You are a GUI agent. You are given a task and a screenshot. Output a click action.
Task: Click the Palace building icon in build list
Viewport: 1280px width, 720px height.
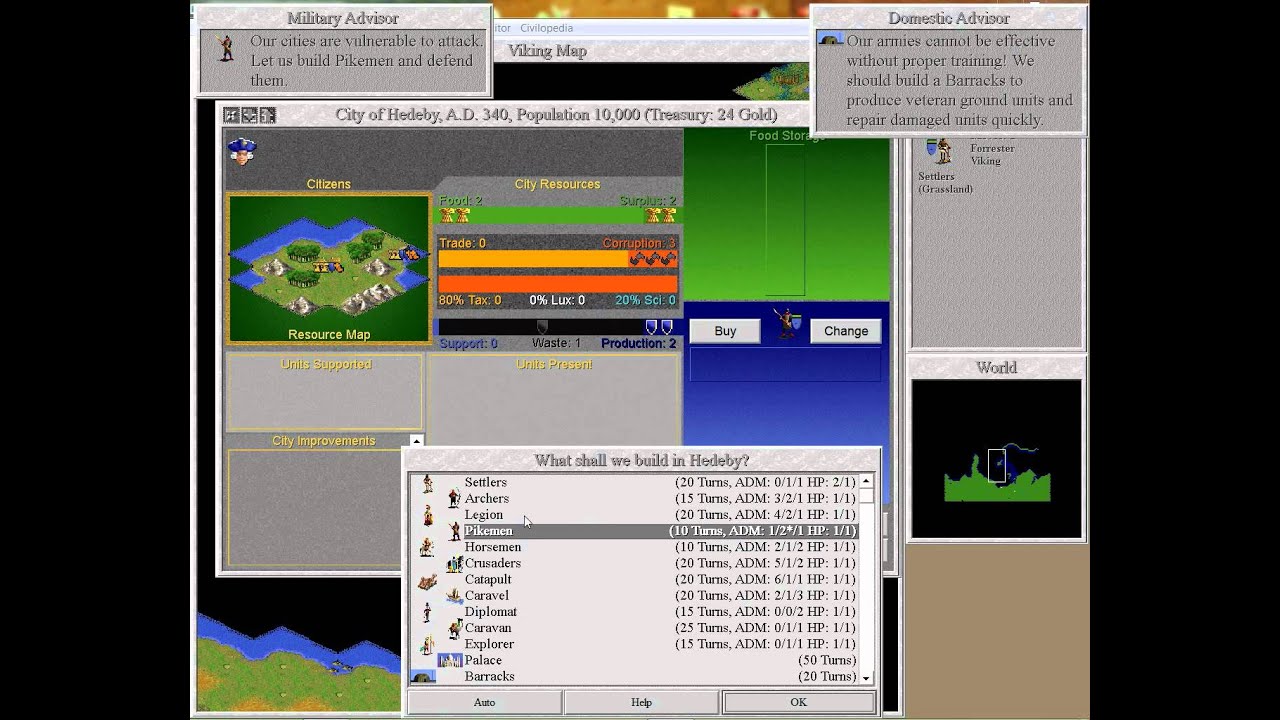tap(450, 660)
